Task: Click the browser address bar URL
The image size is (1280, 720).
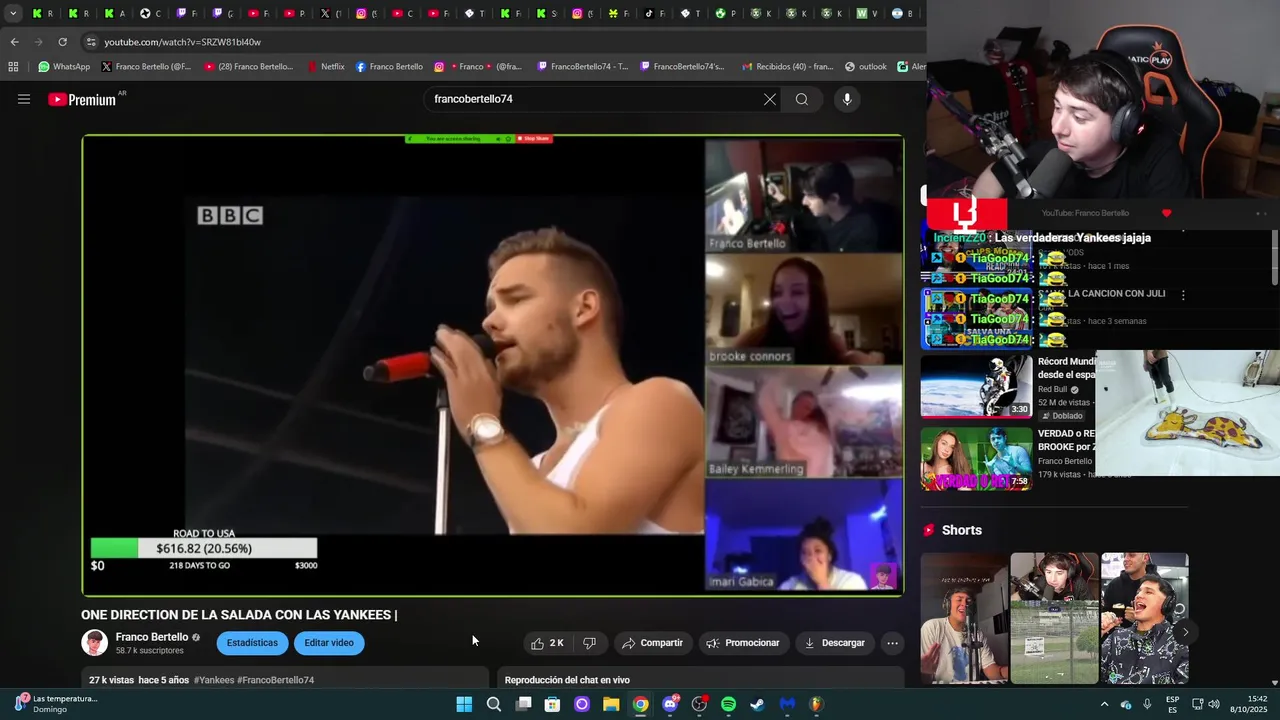Action: click(182, 42)
